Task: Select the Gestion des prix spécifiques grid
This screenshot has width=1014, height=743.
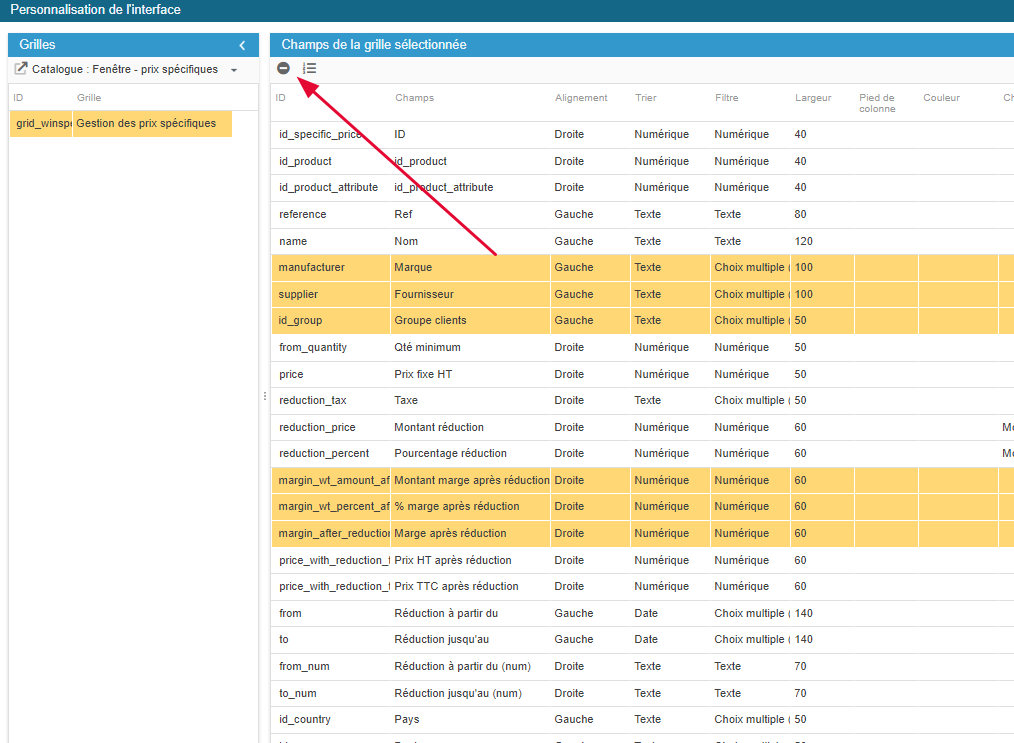Action: (146, 124)
